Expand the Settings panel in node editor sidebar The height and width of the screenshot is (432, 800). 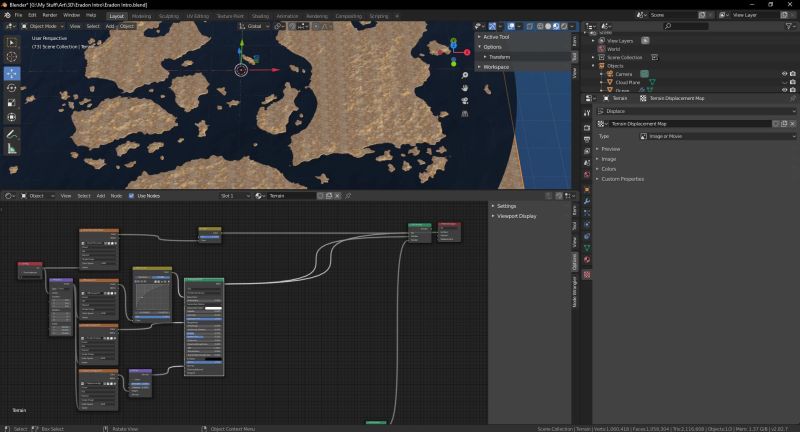506,206
